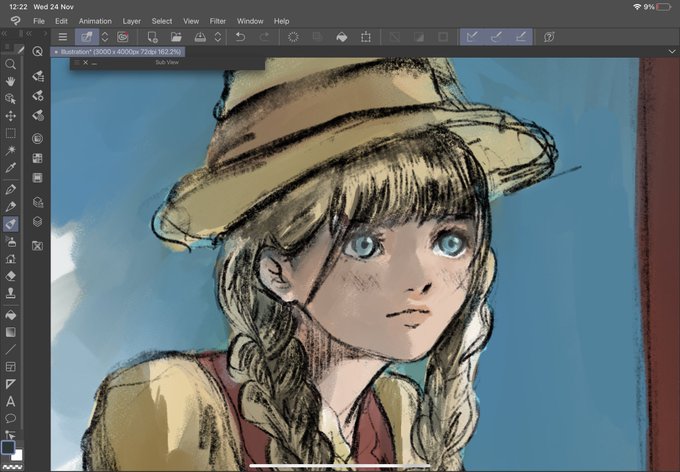Image resolution: width=680 pixels, height=472 pixels.
Task: Click the Clear (dotted circle) icon
Action: 293,37
